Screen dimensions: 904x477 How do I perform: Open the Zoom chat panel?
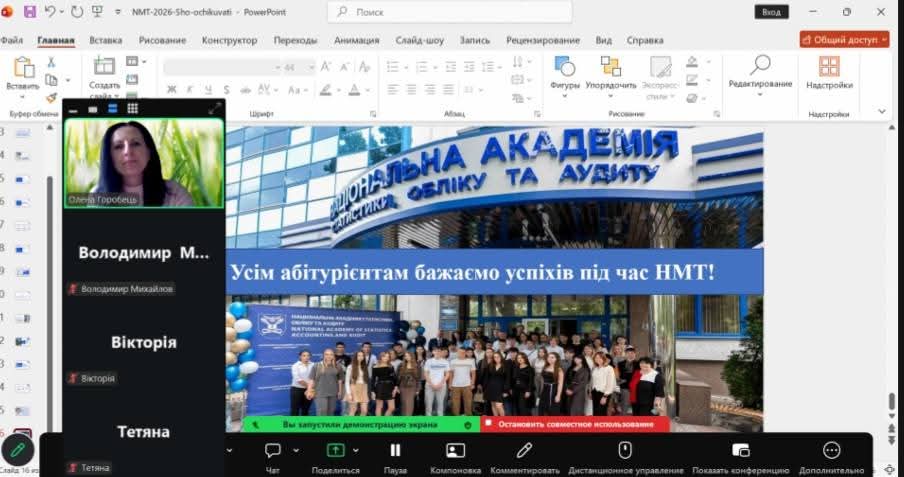point(272,450)
